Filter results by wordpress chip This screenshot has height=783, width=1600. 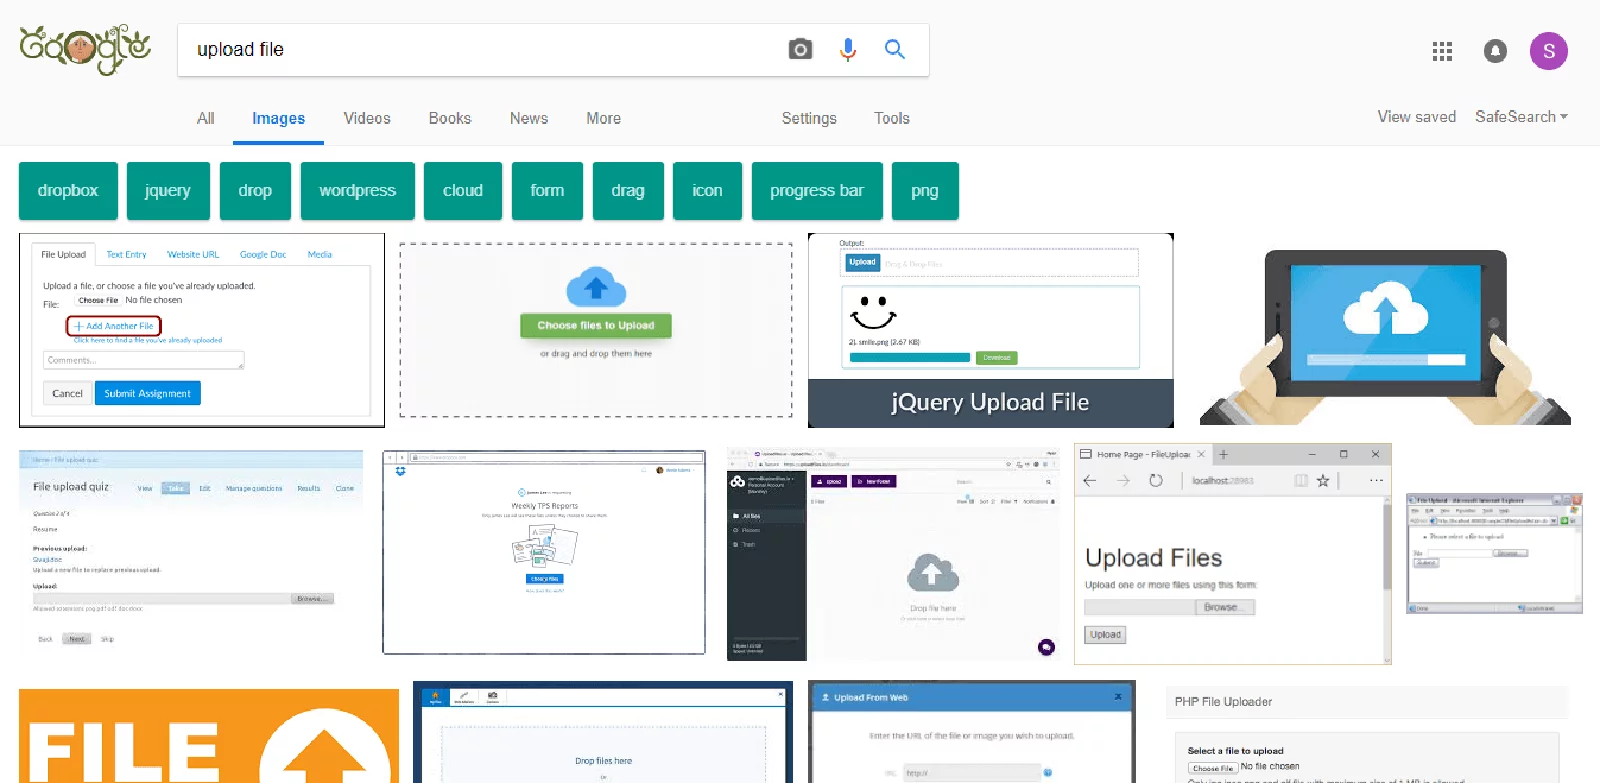358,191
